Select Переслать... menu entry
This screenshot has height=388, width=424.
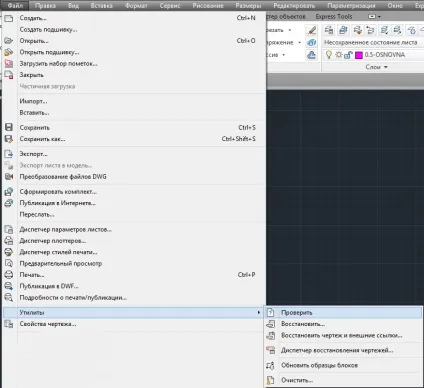click(x=133, y=214)
